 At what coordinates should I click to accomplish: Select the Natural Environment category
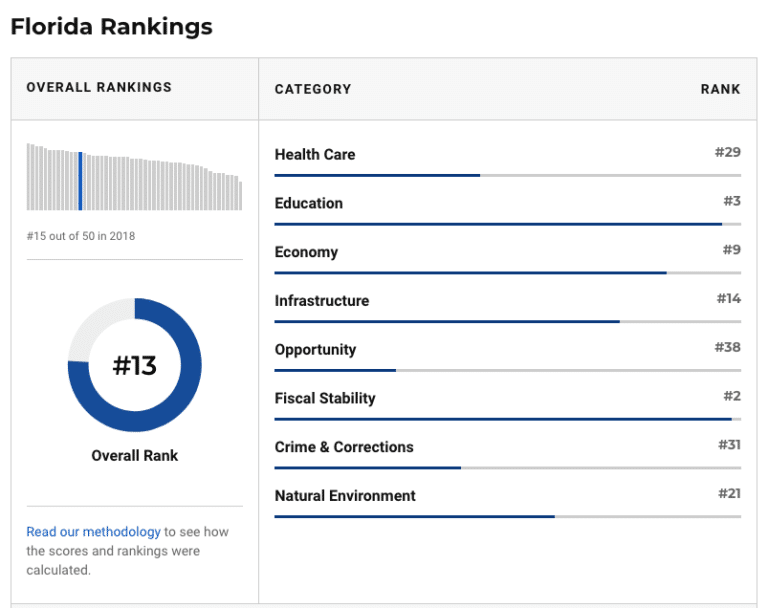point(345,496)
